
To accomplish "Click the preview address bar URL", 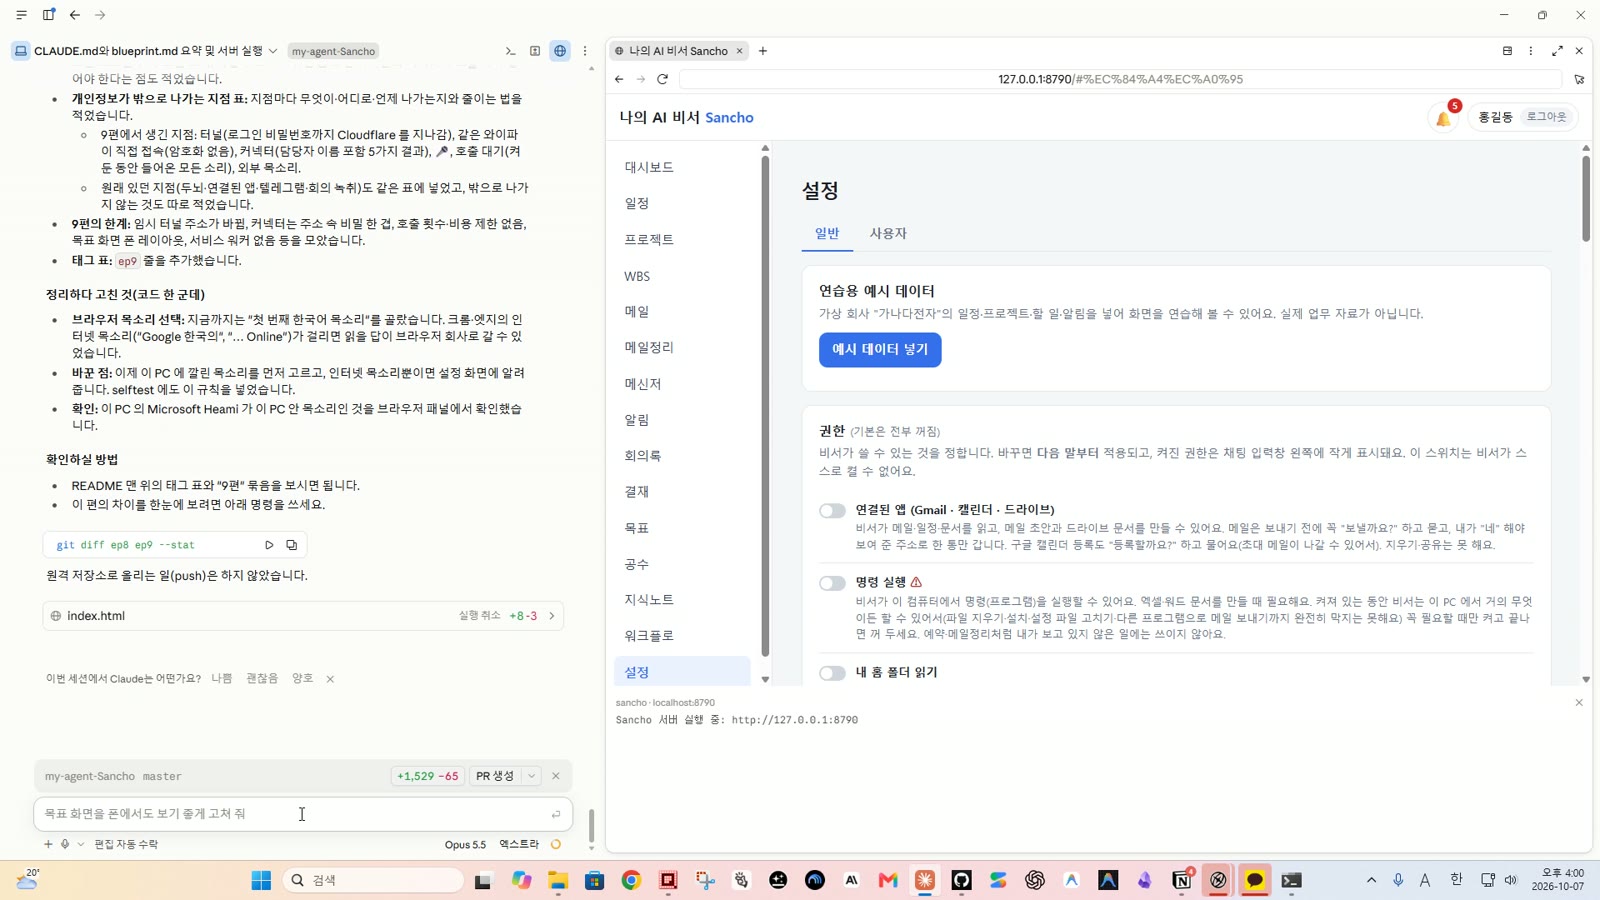I will (x=1120, y=79).
